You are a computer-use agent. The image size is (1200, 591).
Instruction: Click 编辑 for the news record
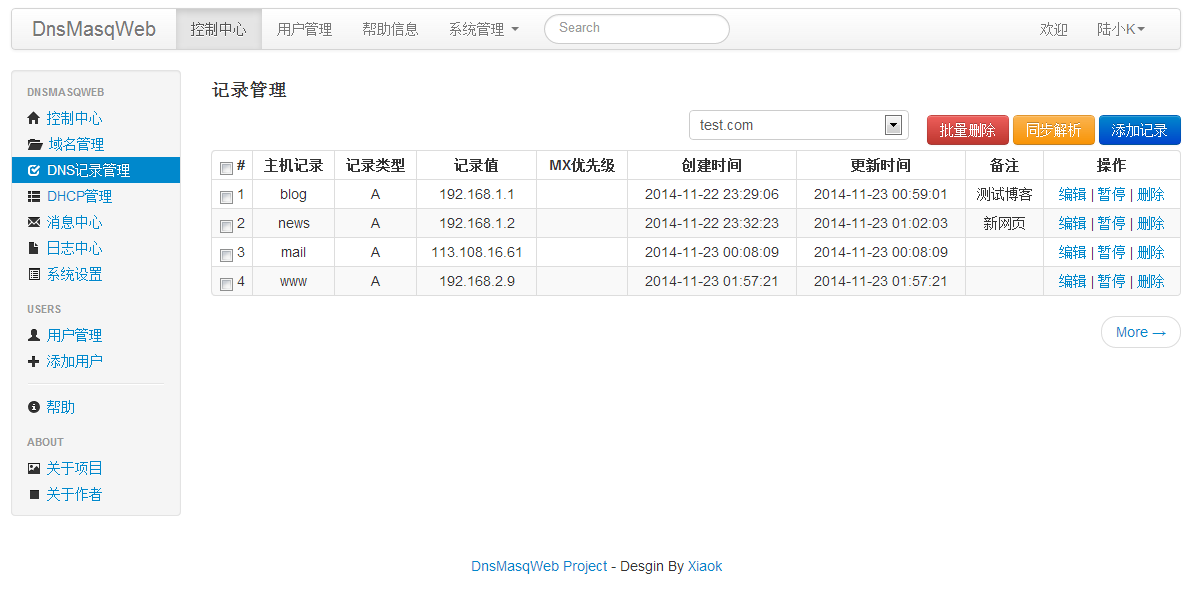pos(1072,223)
